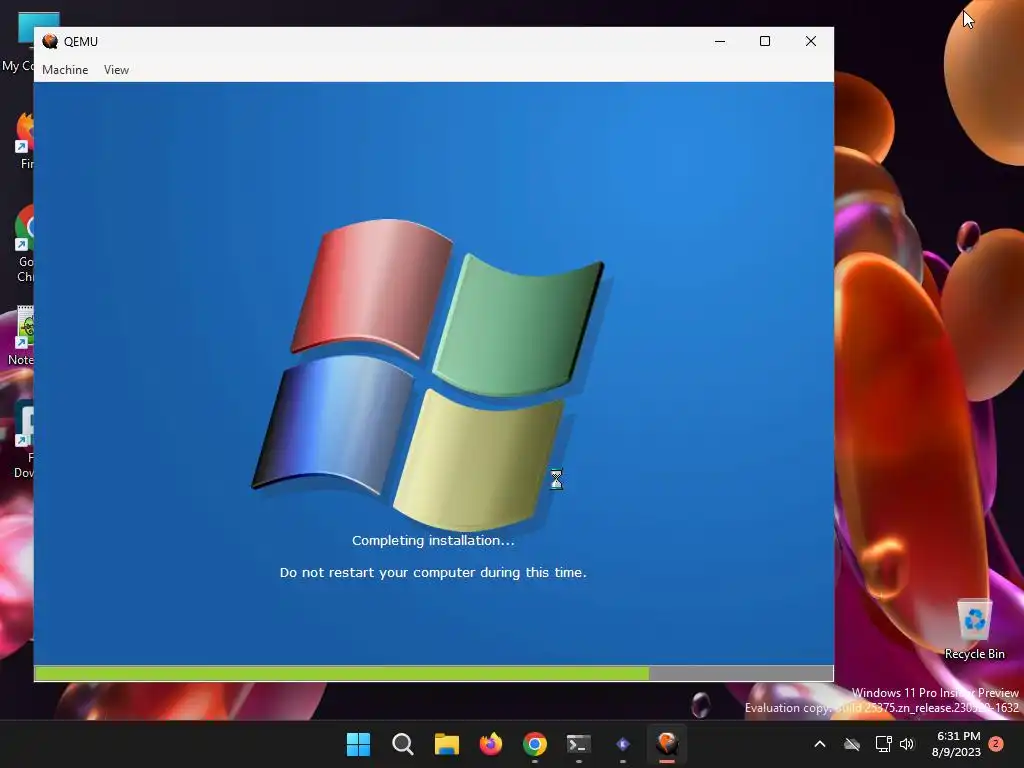Image resolution: width=1024 pixels, height=768 pixels.
Task: Select the Firefox desktop shortcut
Action: click(x=24, y=140)
